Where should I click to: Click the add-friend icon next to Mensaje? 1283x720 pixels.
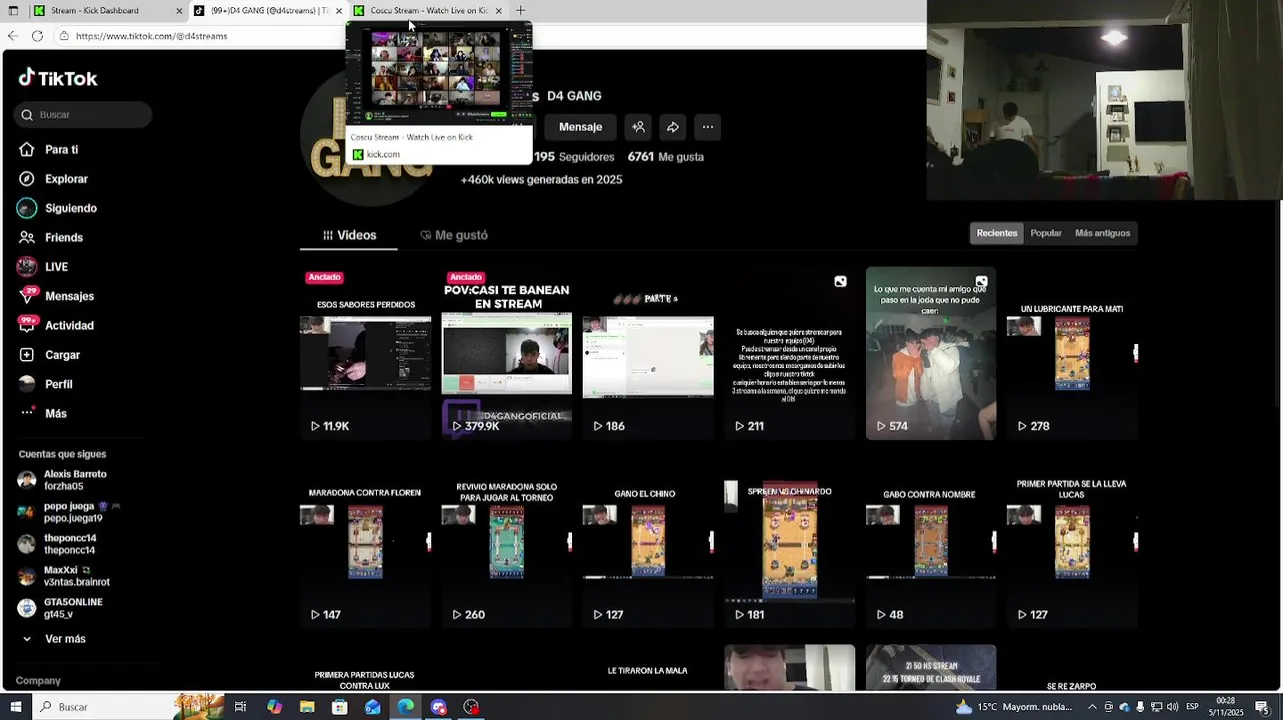[638, 127]
